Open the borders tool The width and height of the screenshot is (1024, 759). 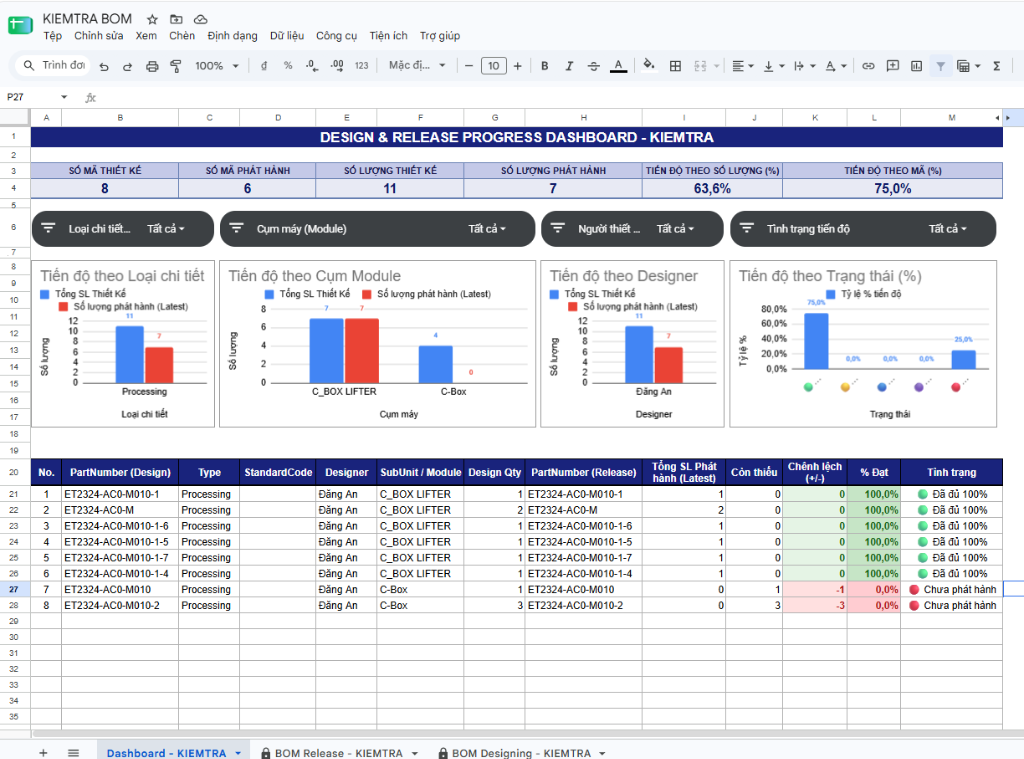tap(675, 66)
